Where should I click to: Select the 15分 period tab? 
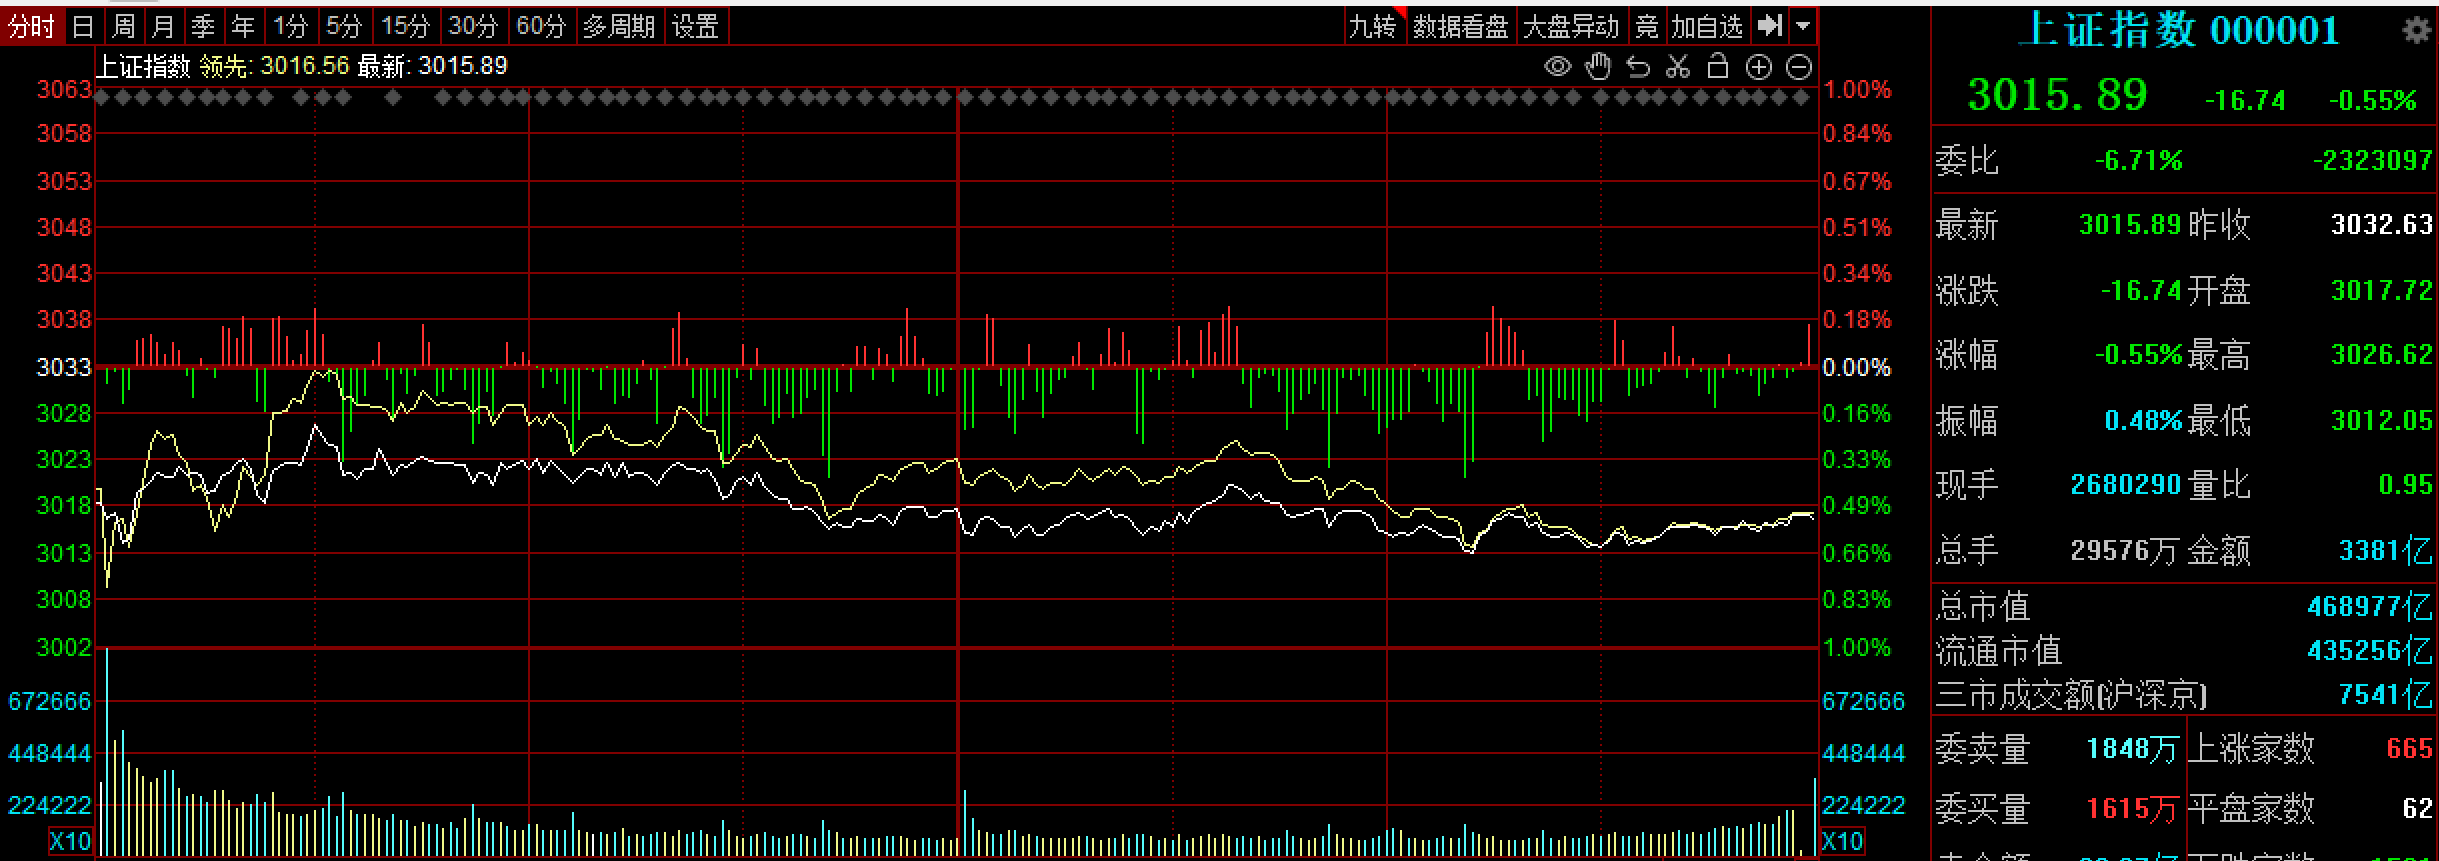click(x=405, y=26)
